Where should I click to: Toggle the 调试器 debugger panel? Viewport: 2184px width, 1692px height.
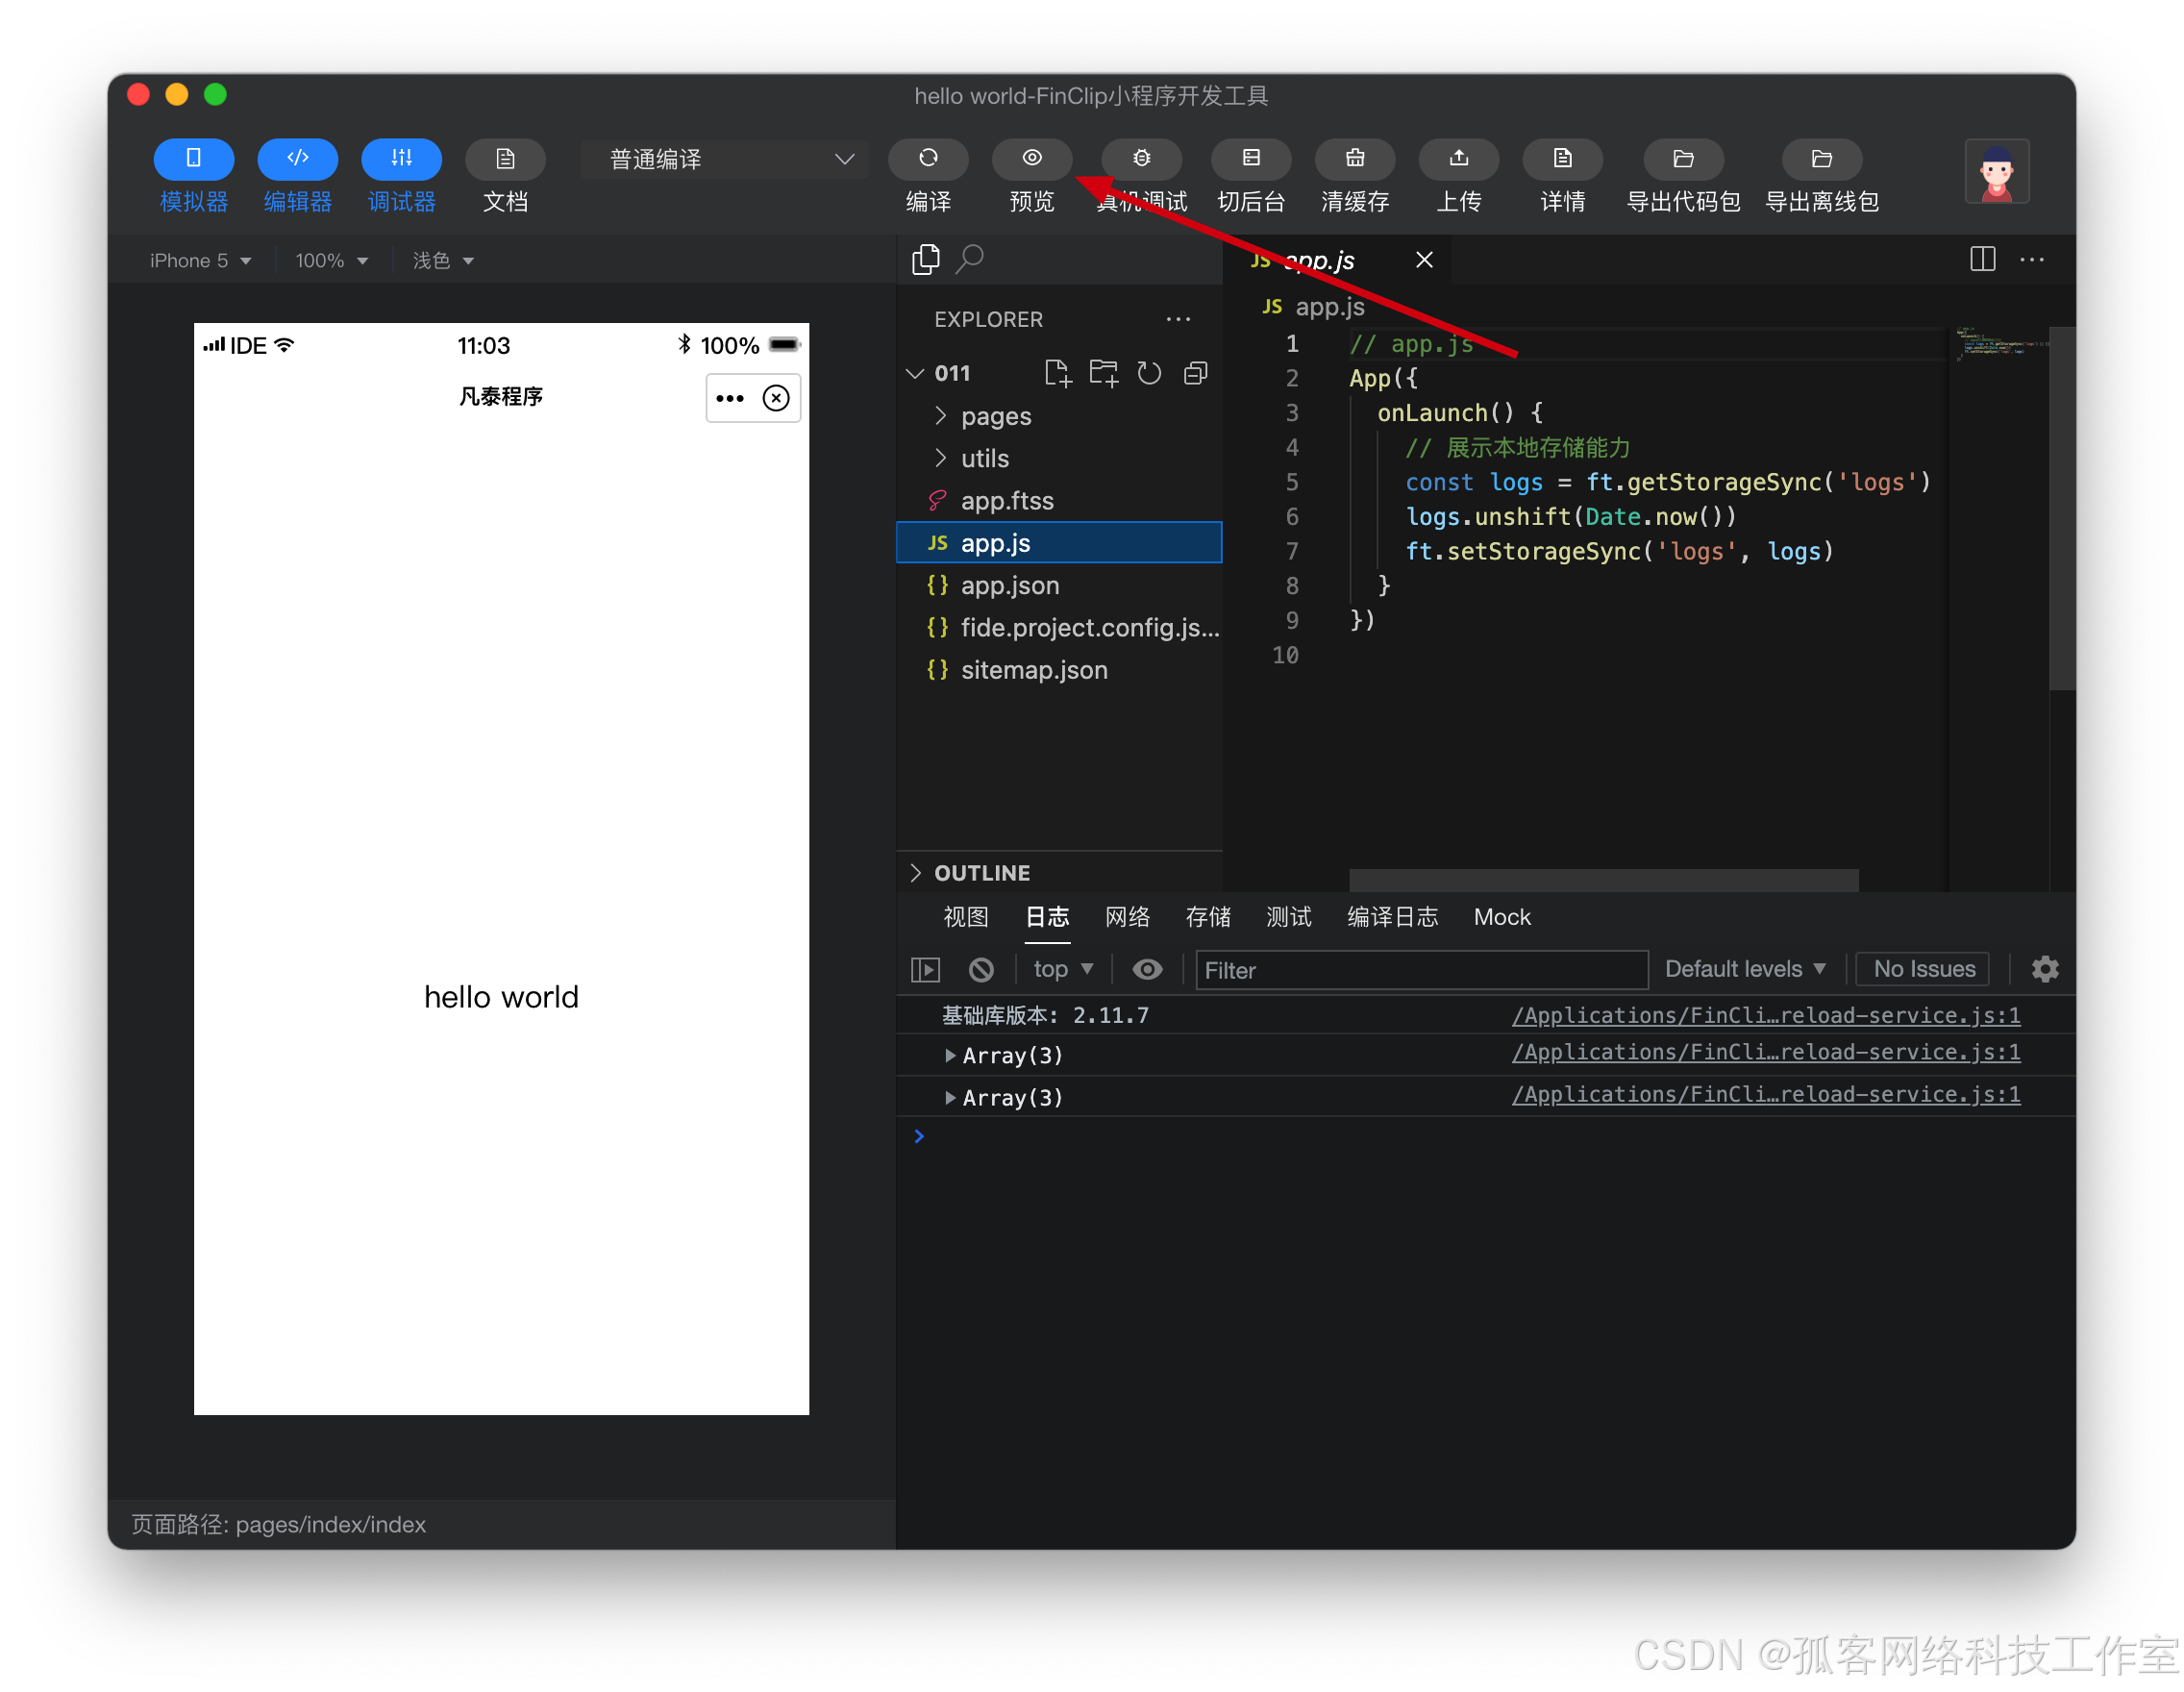401,158
